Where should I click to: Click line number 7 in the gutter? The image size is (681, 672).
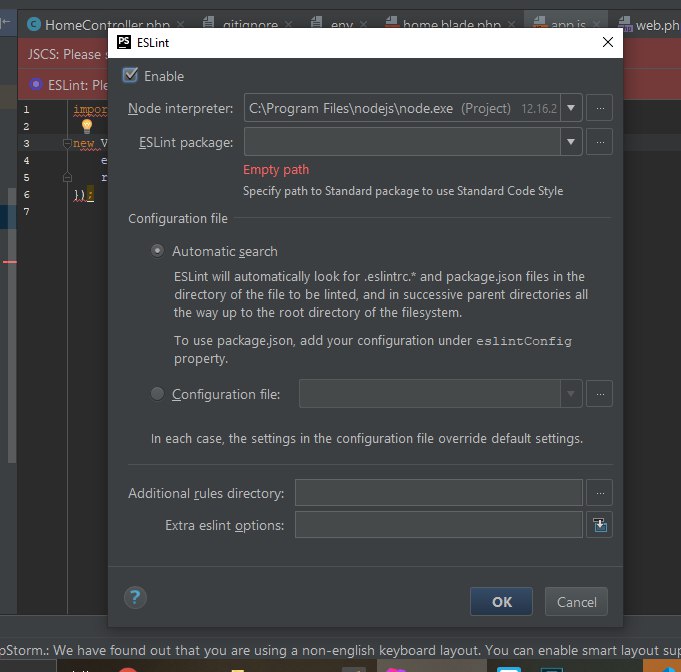[x=26, y=212]
